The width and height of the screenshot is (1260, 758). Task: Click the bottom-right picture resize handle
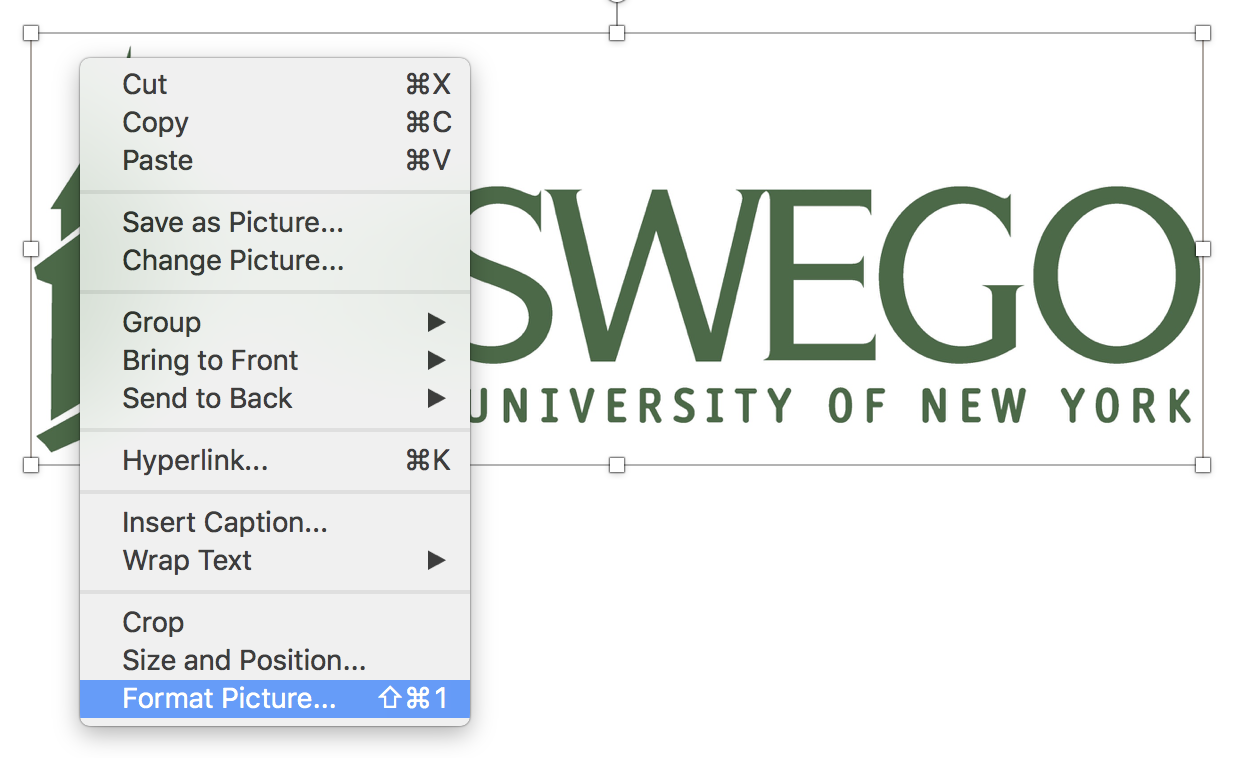(1203, 465)
